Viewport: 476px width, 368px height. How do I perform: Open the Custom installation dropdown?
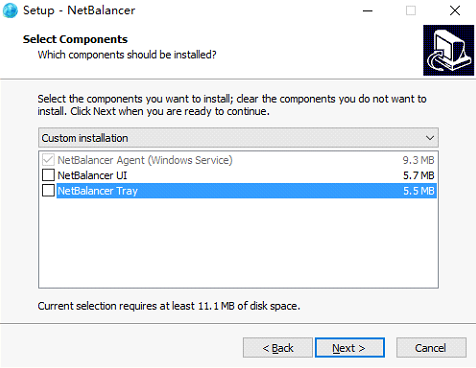coord(238,138)
